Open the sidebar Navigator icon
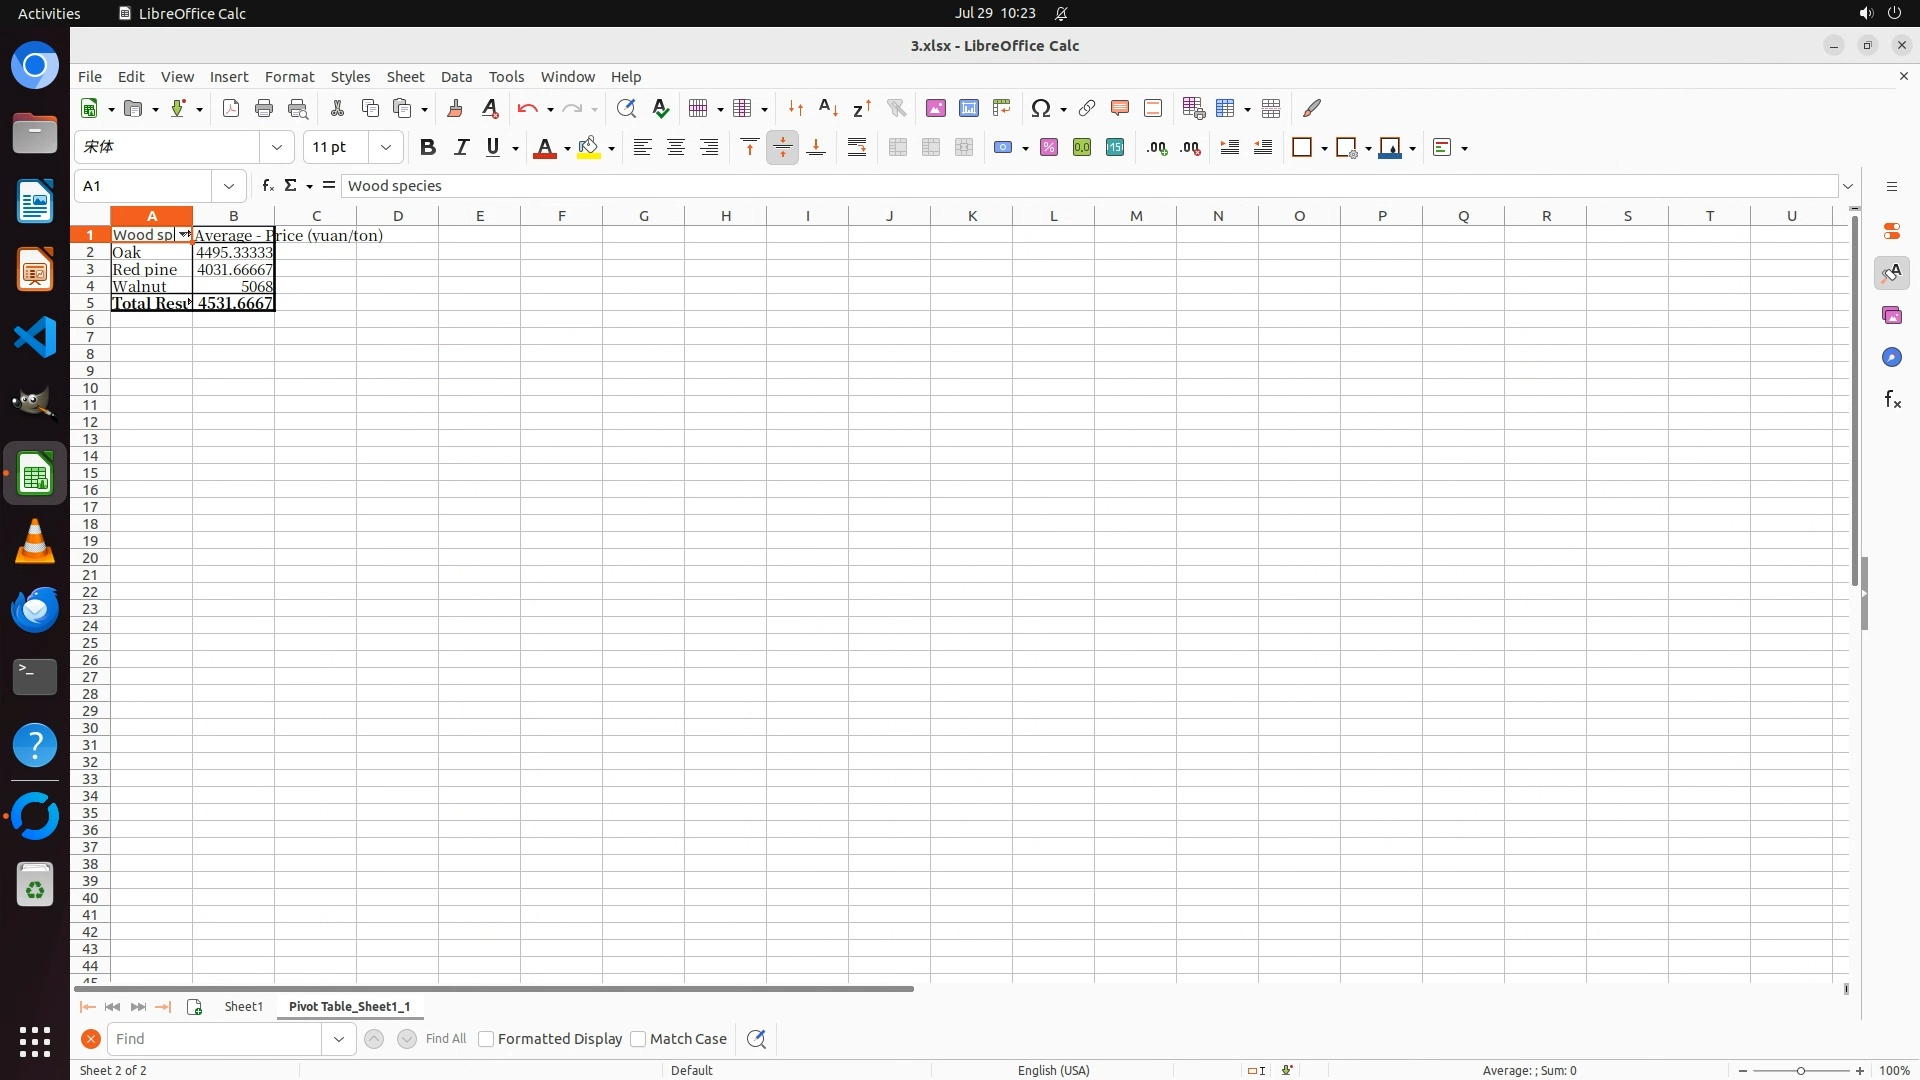Image resolution: width=1920 pixels, height=1080 pixels. coord(1891,357)
